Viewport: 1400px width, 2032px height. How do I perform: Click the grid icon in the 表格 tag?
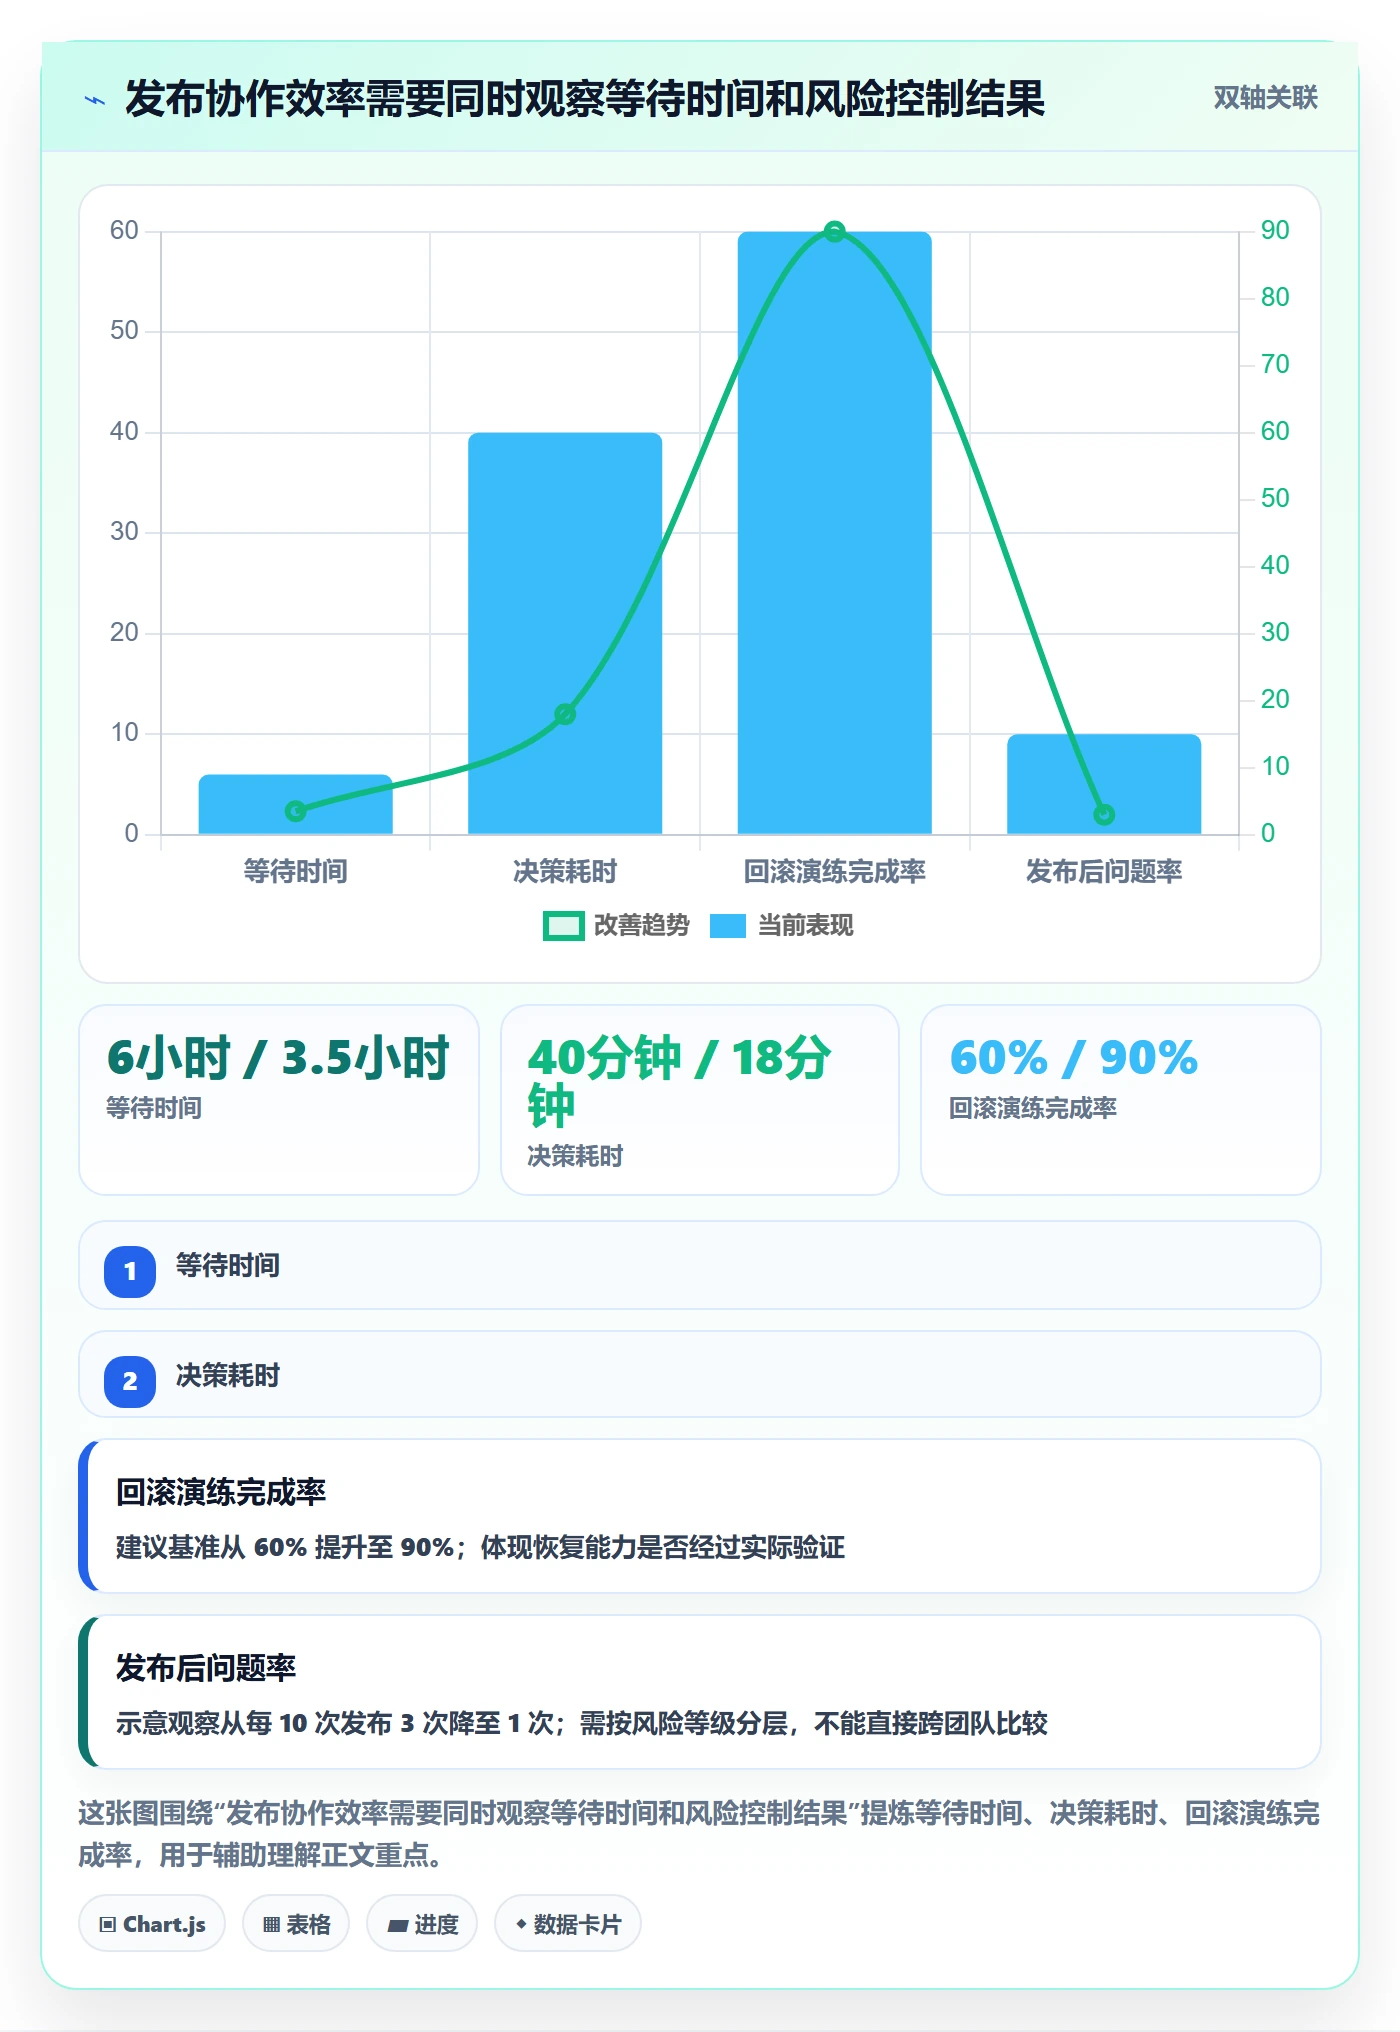[271, 1924]
